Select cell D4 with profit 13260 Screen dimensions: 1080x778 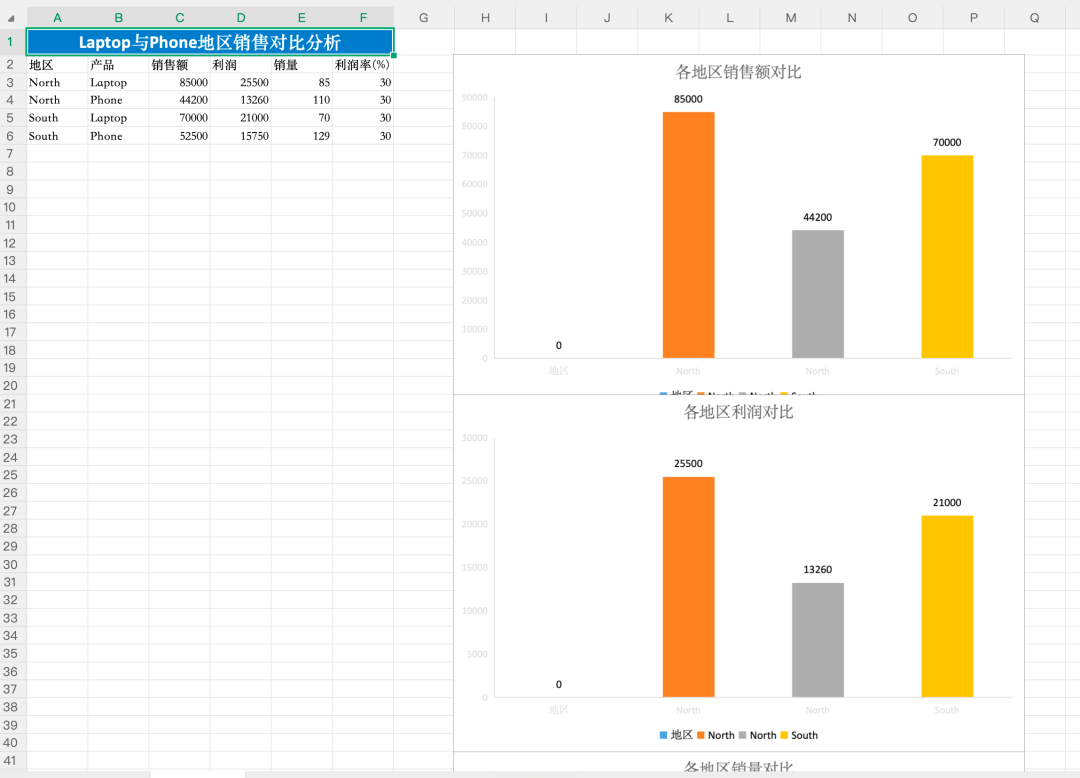pyautogui.click(x=240, y=100)
